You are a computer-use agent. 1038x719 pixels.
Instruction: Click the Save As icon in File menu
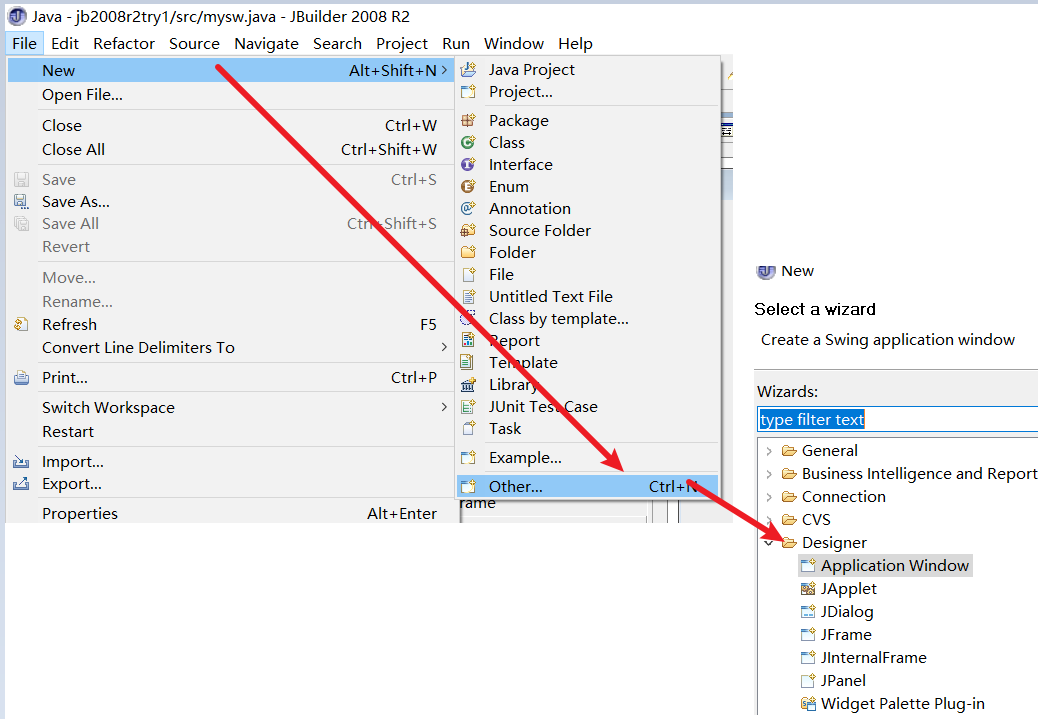click(x=21, y=201)
